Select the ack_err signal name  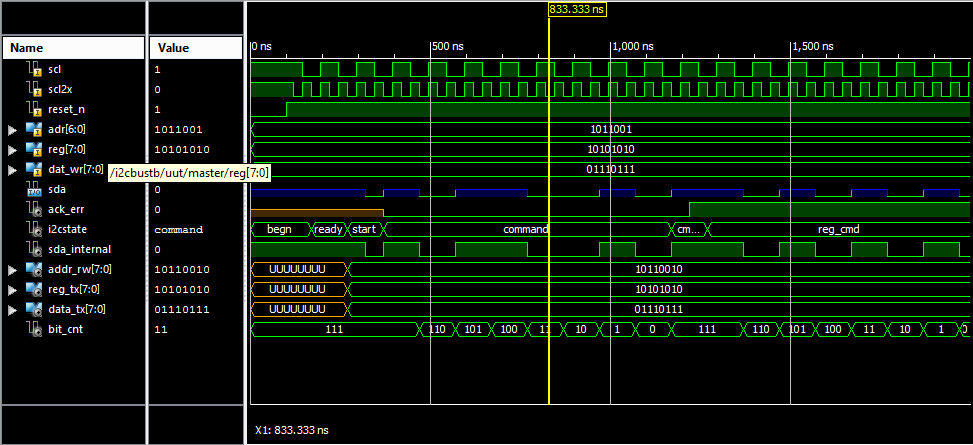click(x=65, y=209)
